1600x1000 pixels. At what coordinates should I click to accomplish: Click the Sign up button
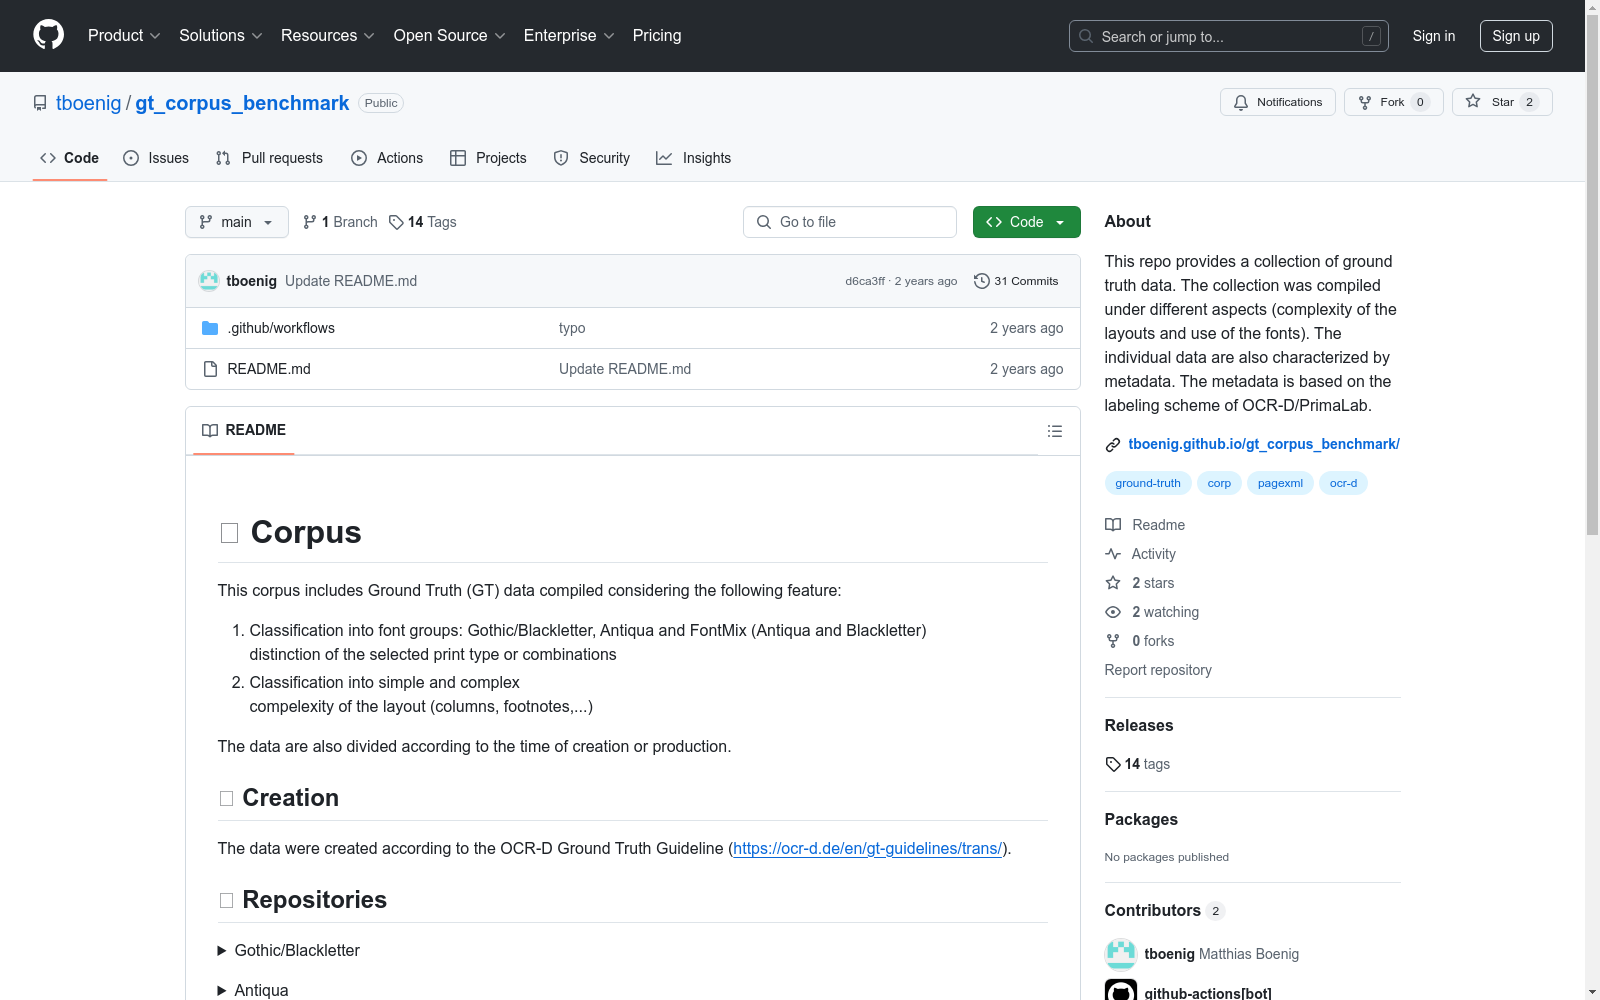(1516, 36)
